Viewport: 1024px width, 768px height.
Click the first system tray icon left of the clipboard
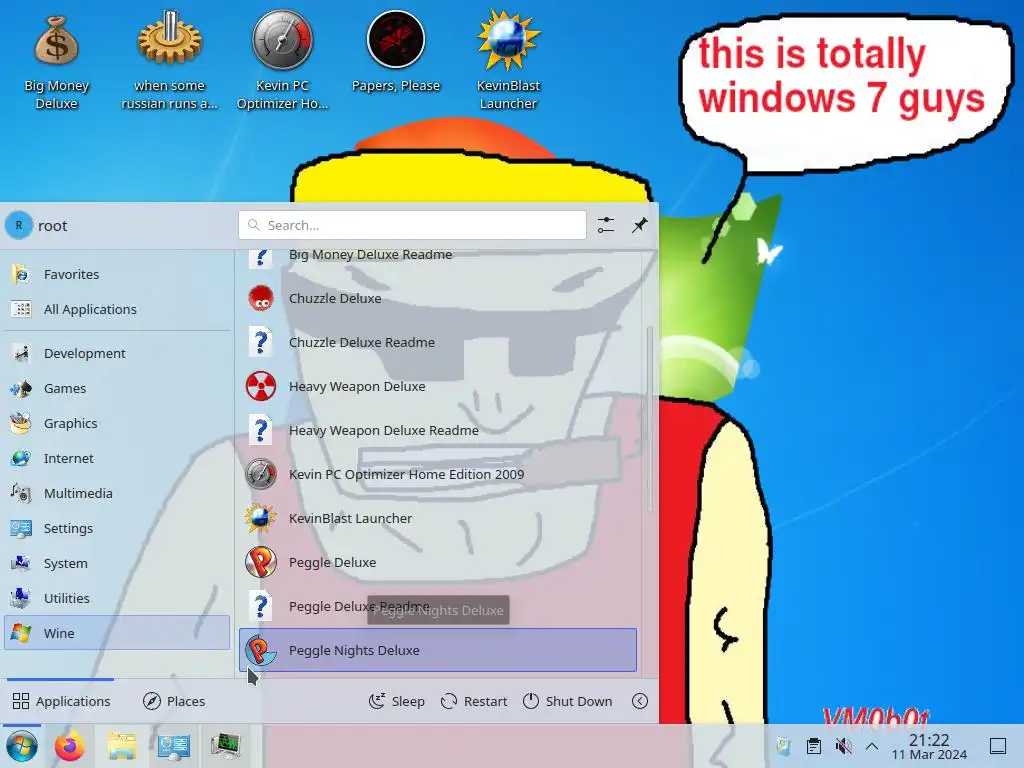[783, 746]
